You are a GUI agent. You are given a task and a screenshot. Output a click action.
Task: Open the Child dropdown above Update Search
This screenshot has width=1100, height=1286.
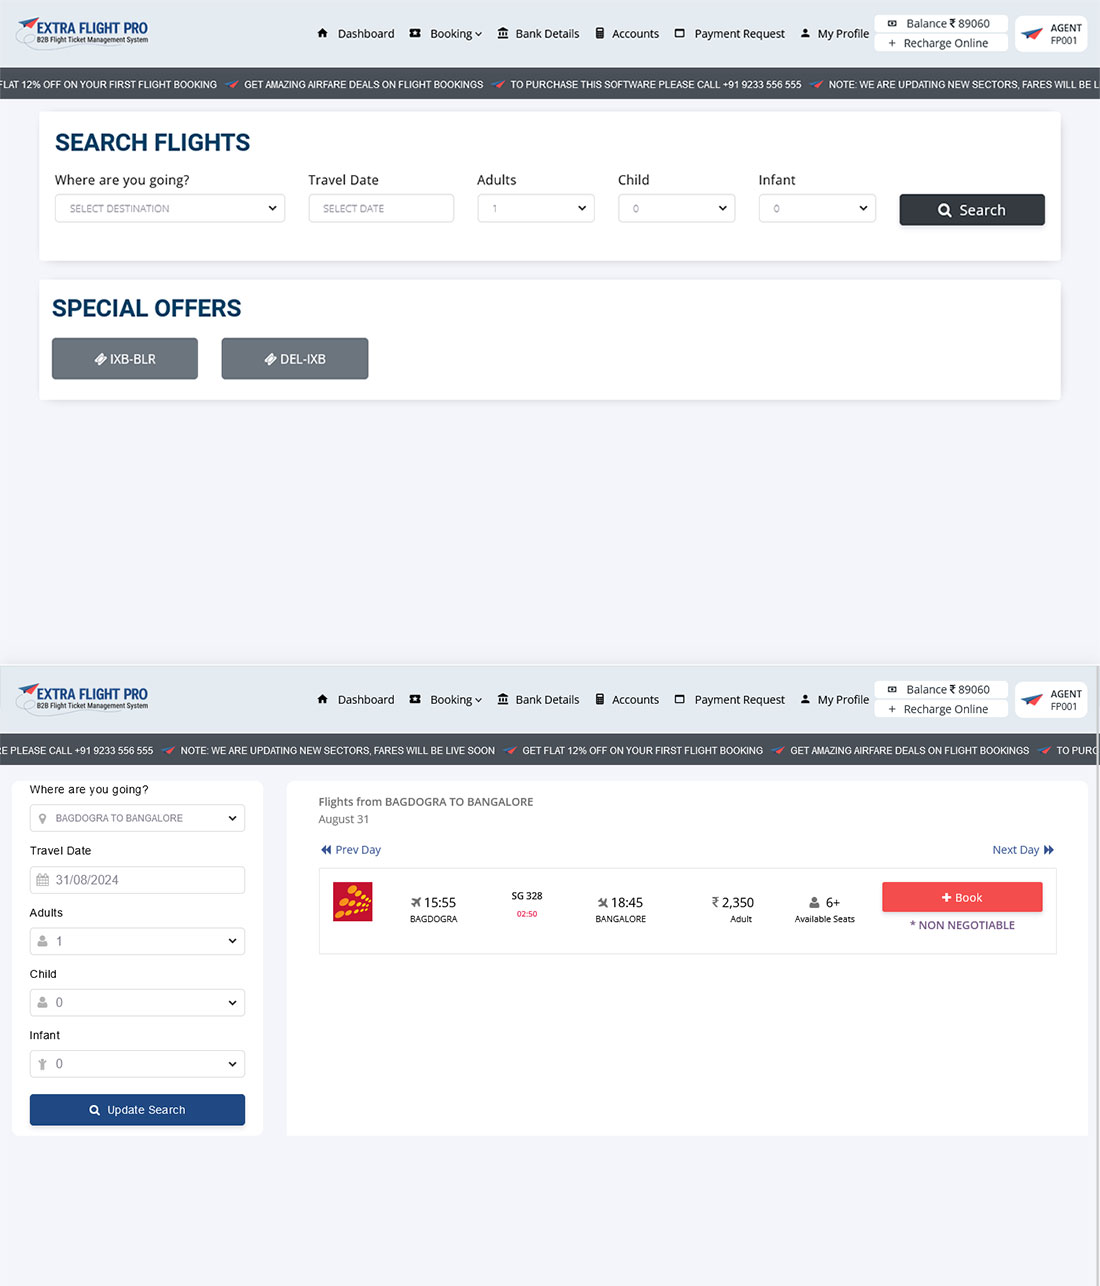(137, 1002)
